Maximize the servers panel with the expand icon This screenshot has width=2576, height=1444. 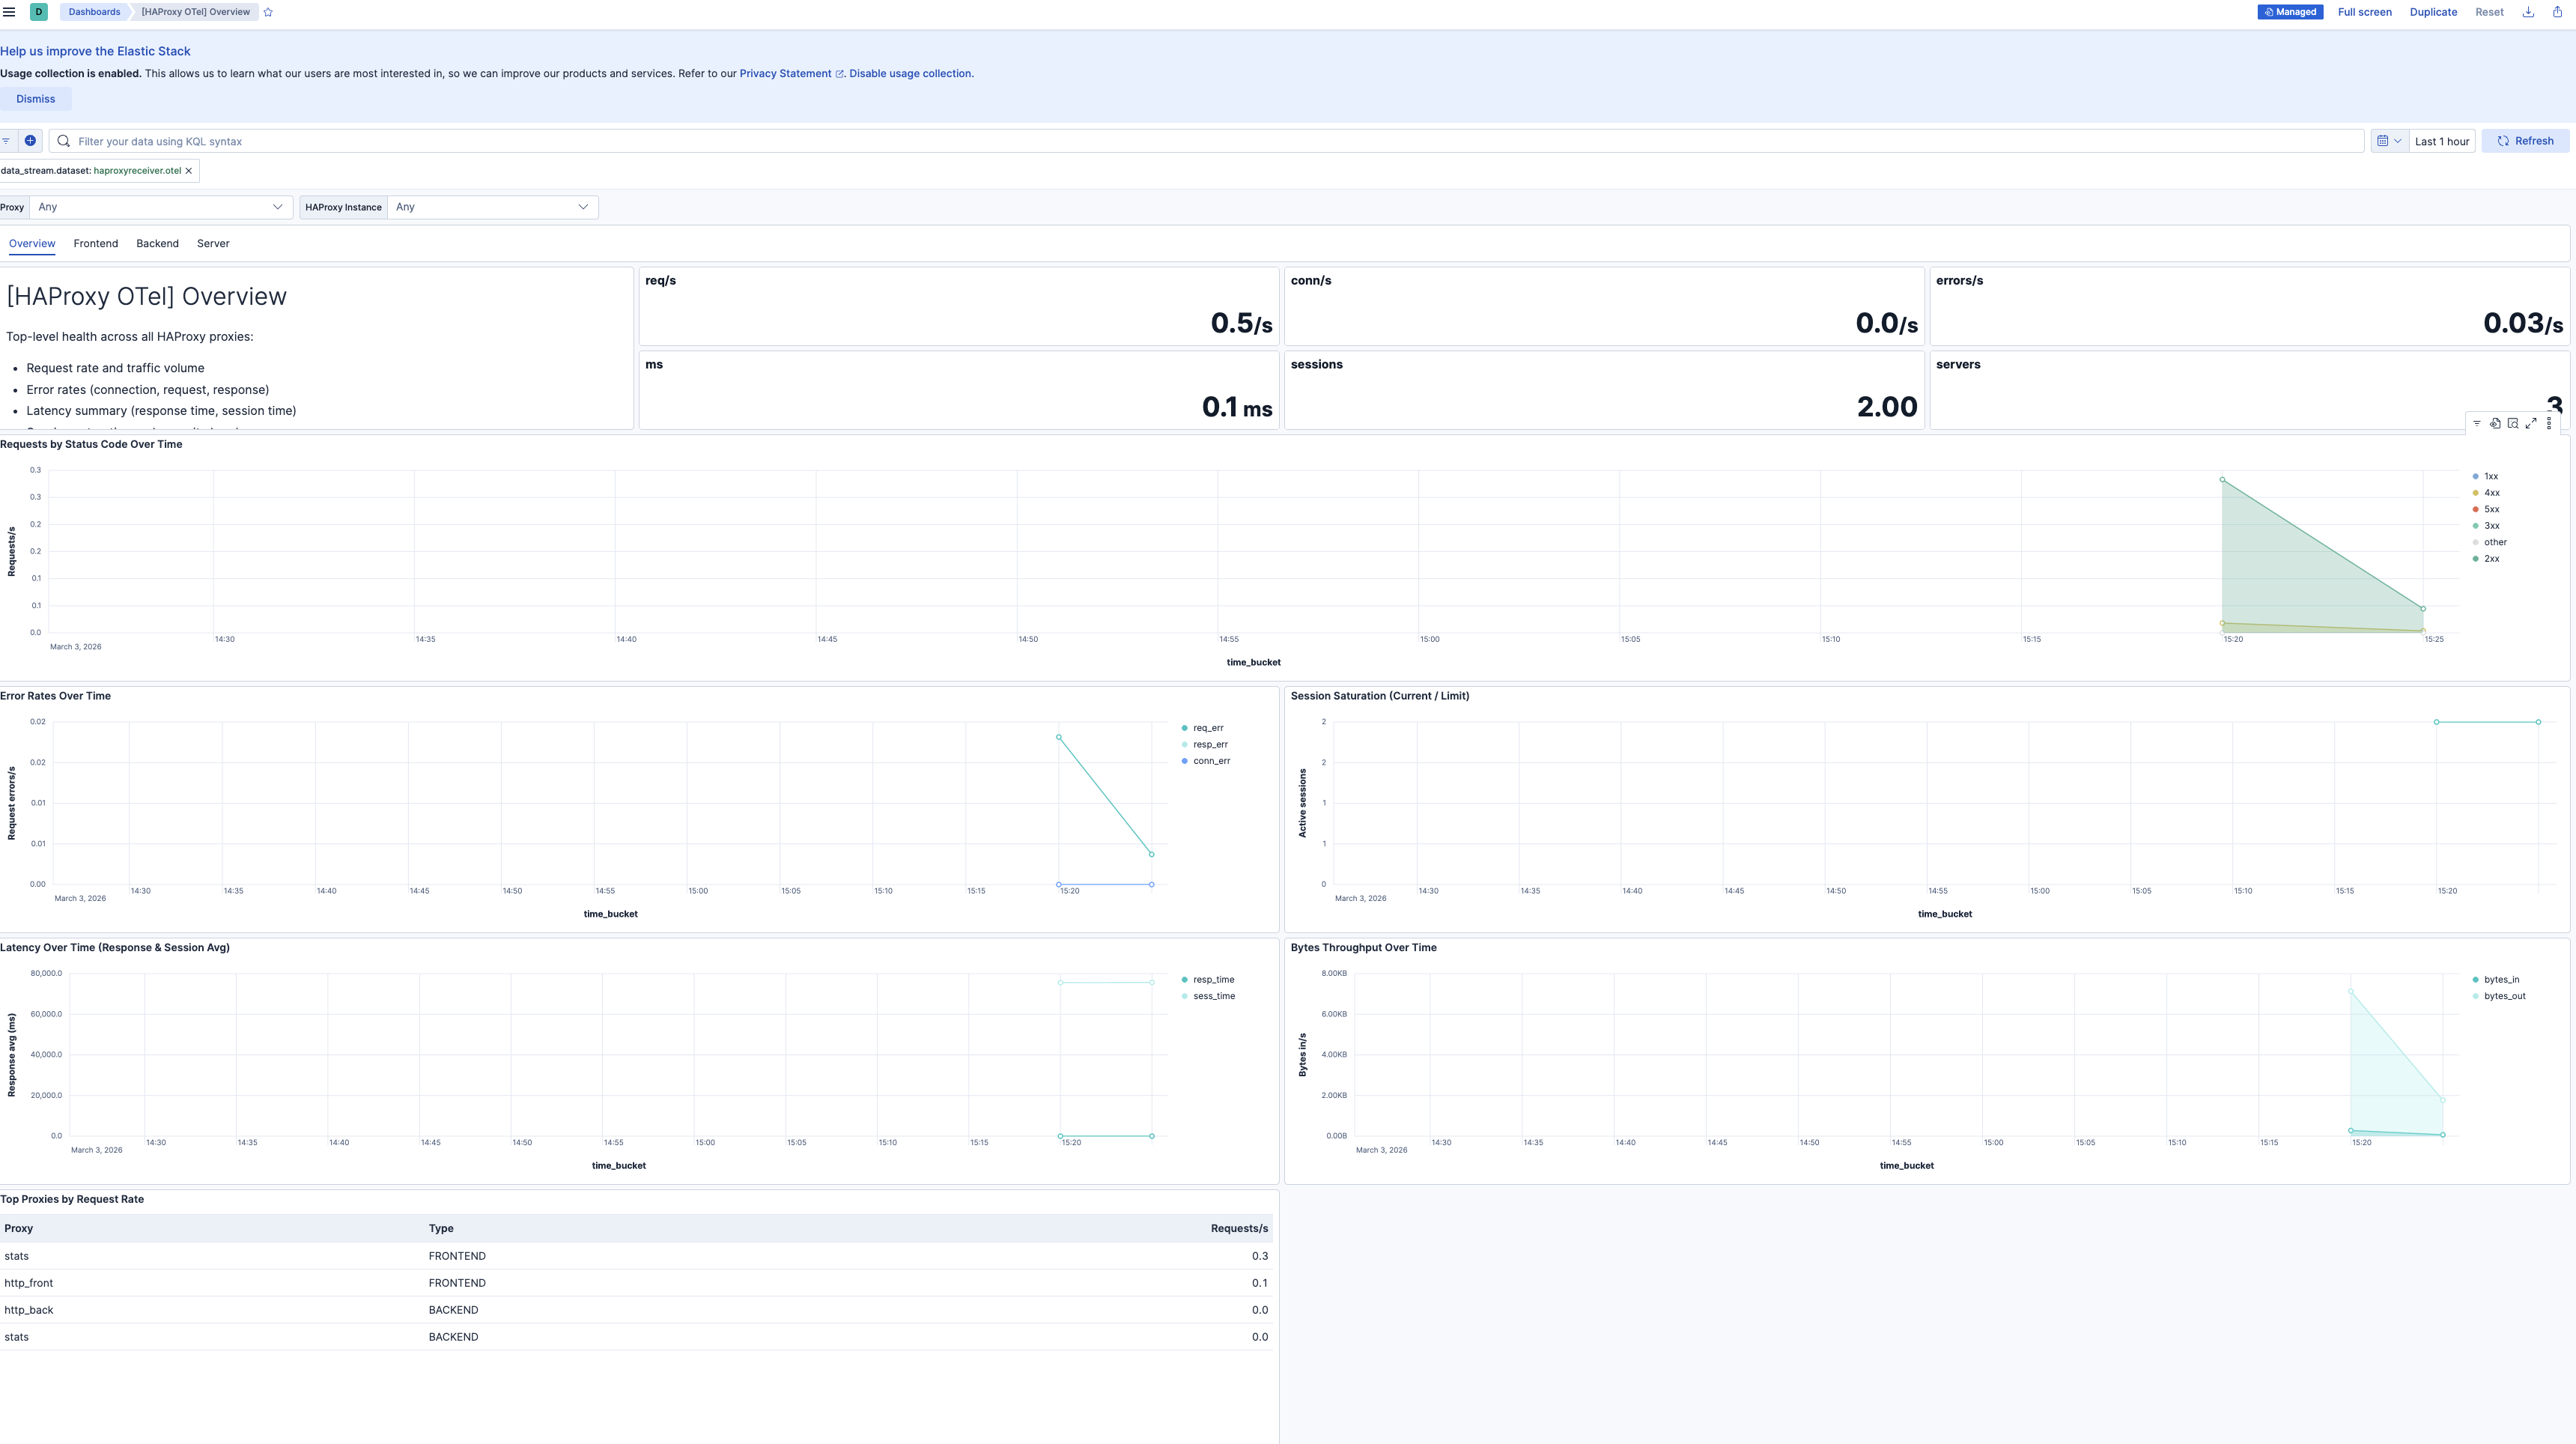[x=2531, y=424]
